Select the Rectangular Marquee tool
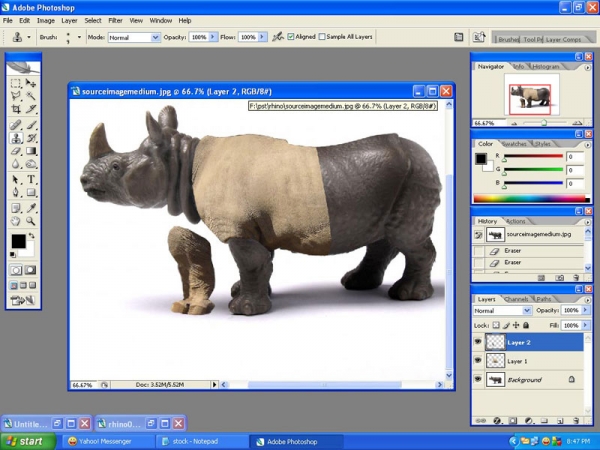This screenshot has width=600, height=450. point(16,83)
